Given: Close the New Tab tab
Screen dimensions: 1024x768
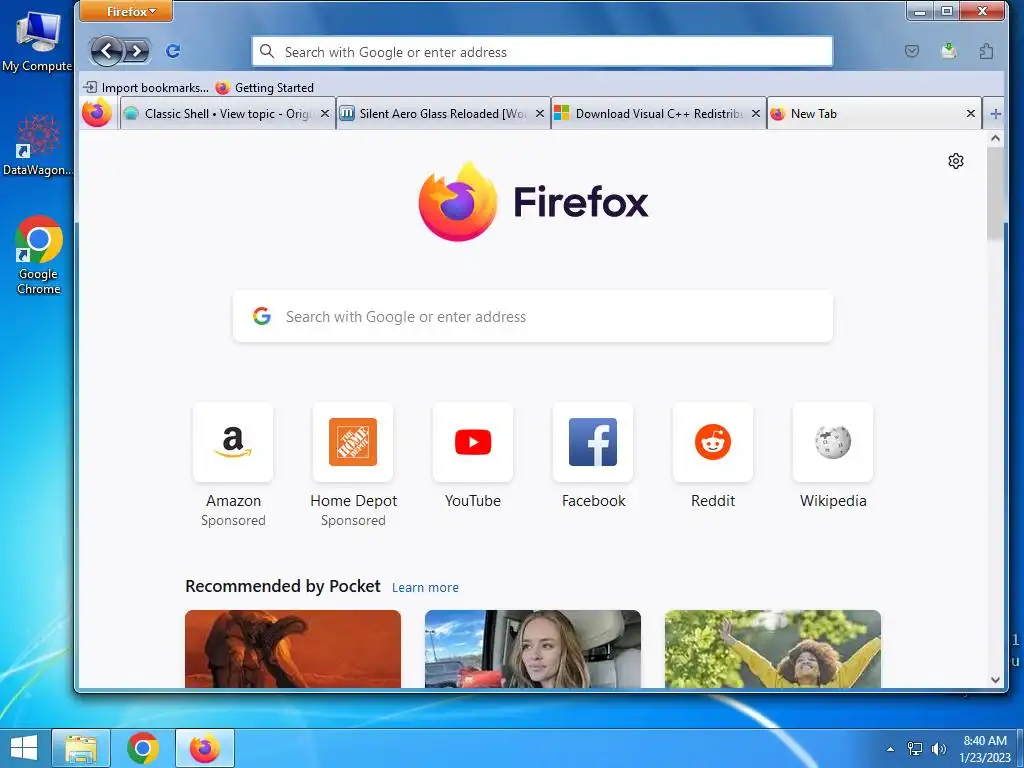Looking at the screenshot, I should (970, 114).
